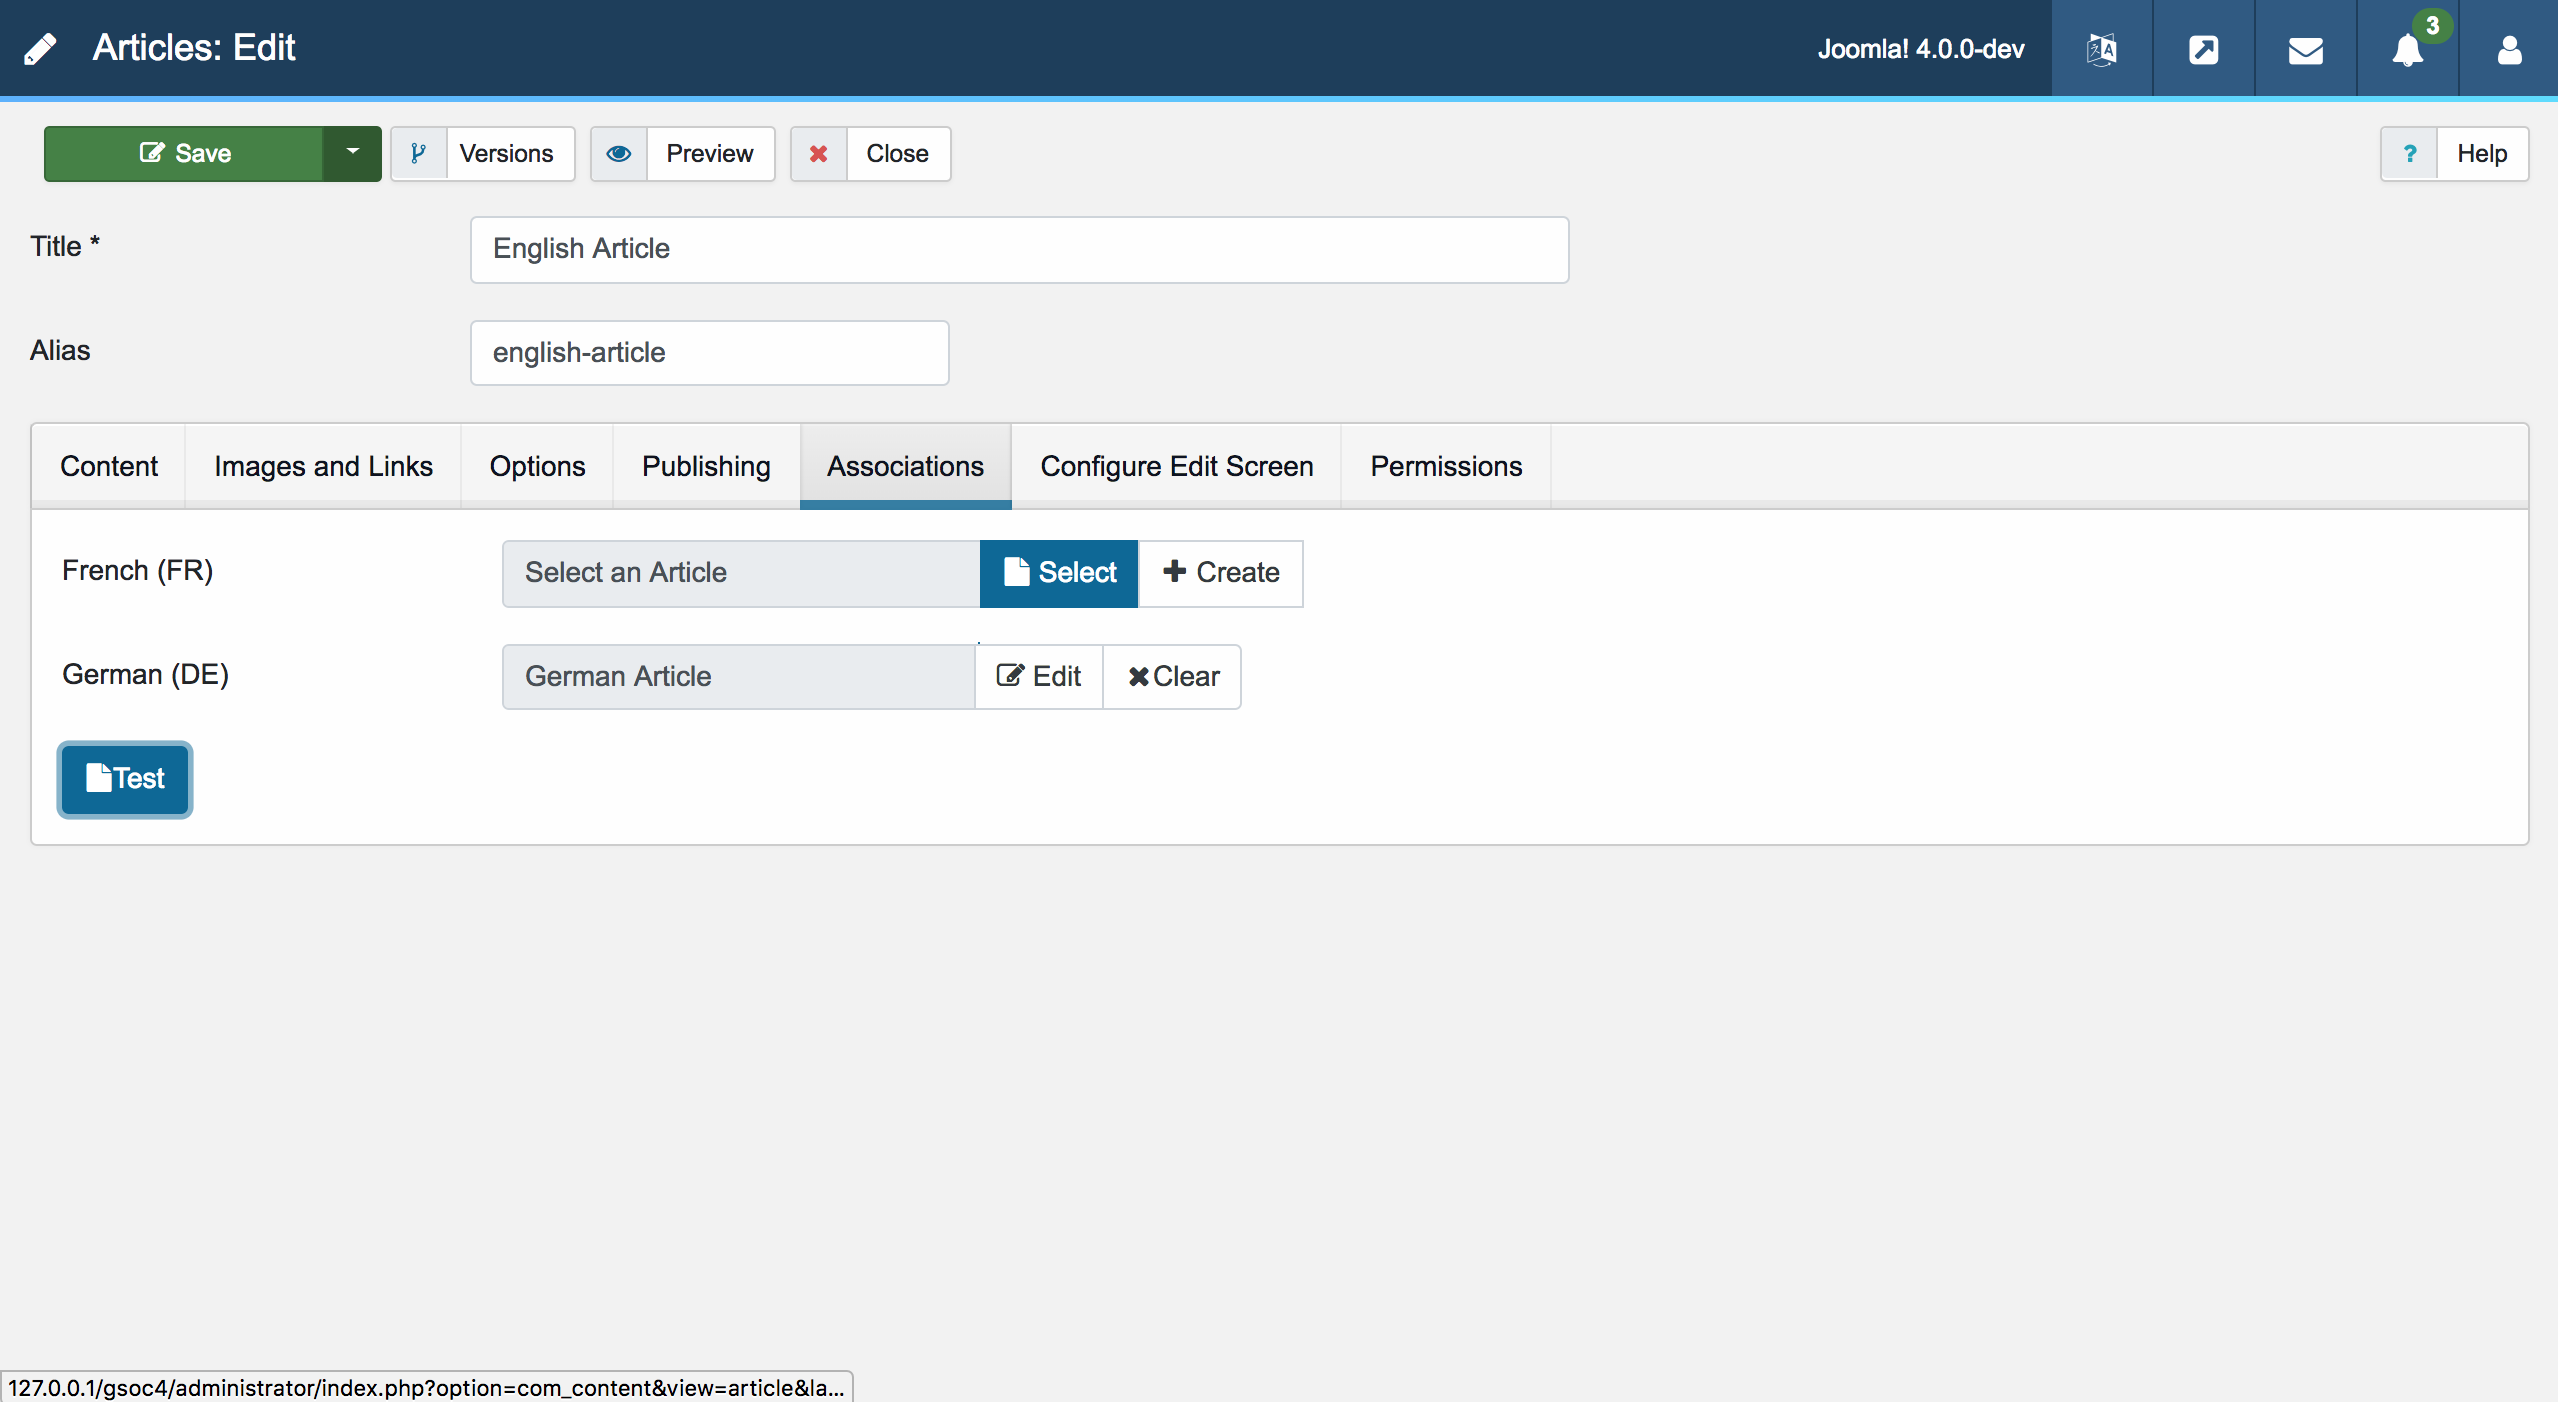Open private messages envelope icon
This screenshot has height=1402, width=2558.
pyautogui.click(x=2305, y=49)
